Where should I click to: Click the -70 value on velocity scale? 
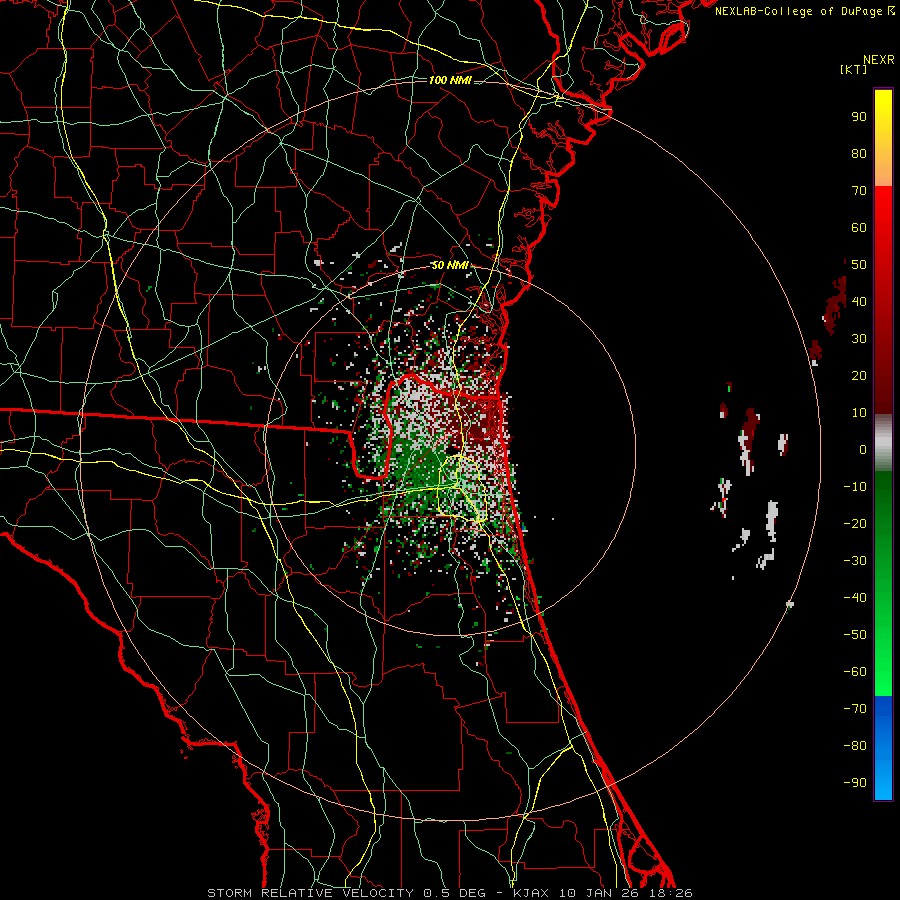point(855,709)
